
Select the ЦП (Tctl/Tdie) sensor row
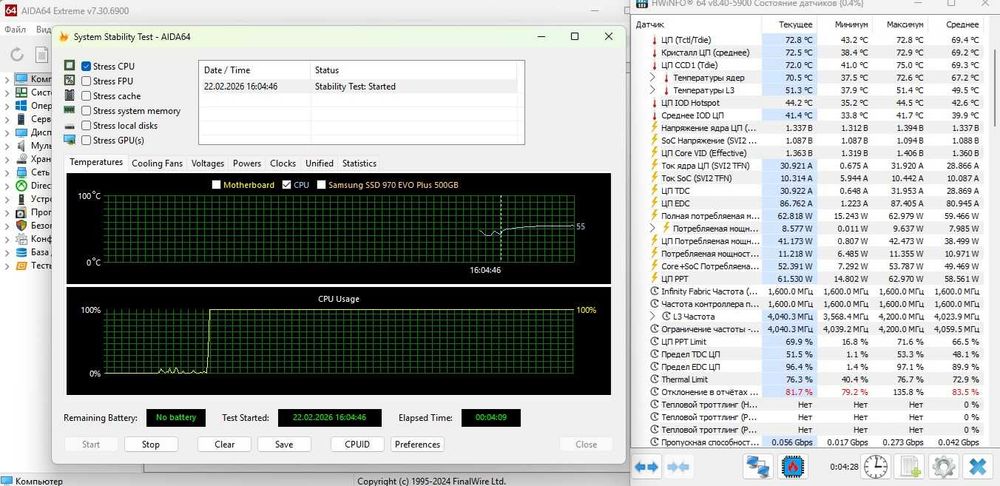tap(809, 40)
